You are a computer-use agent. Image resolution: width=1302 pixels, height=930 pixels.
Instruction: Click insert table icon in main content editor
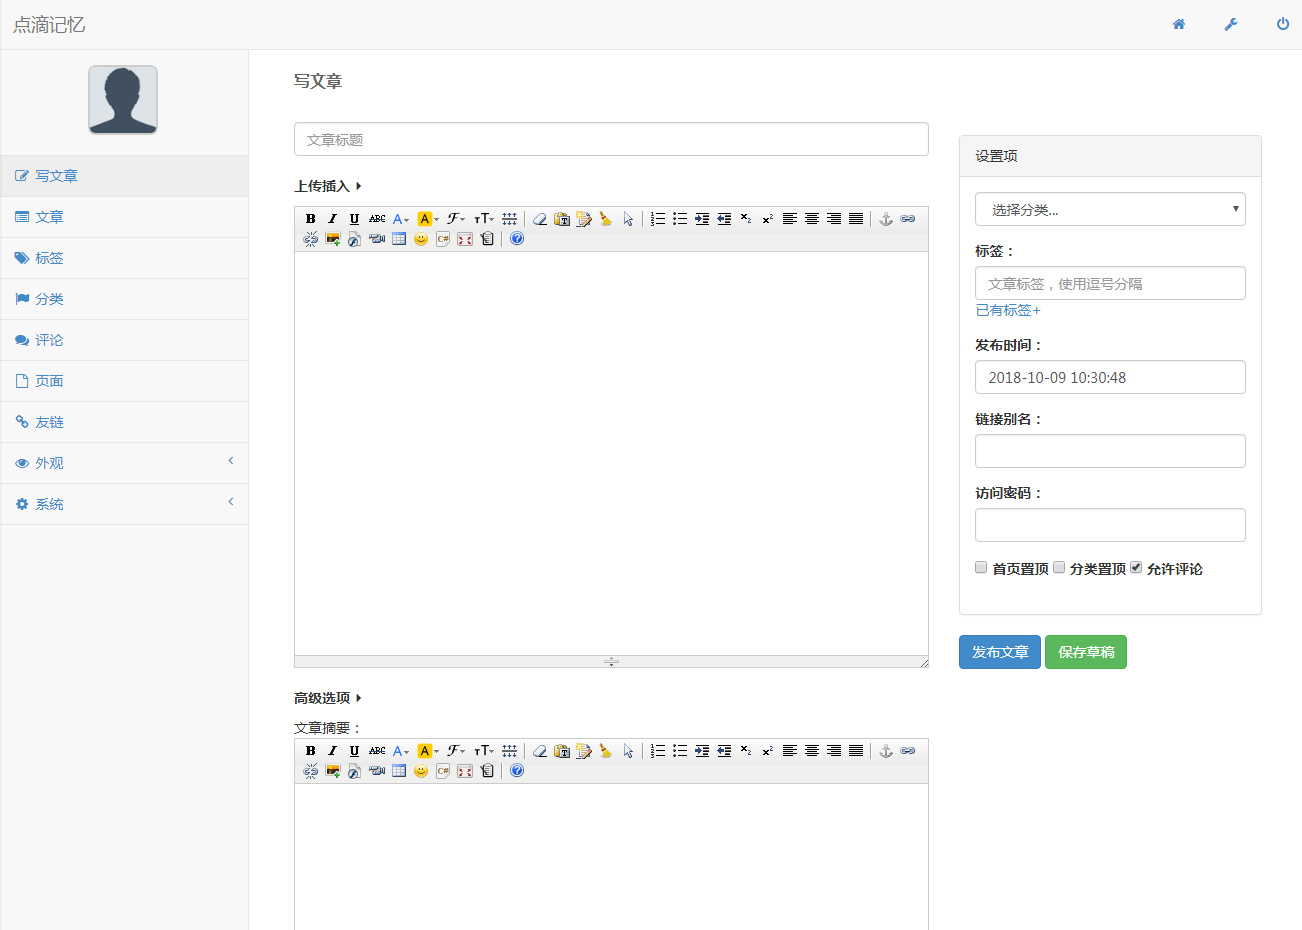click(x=399, y=239)
